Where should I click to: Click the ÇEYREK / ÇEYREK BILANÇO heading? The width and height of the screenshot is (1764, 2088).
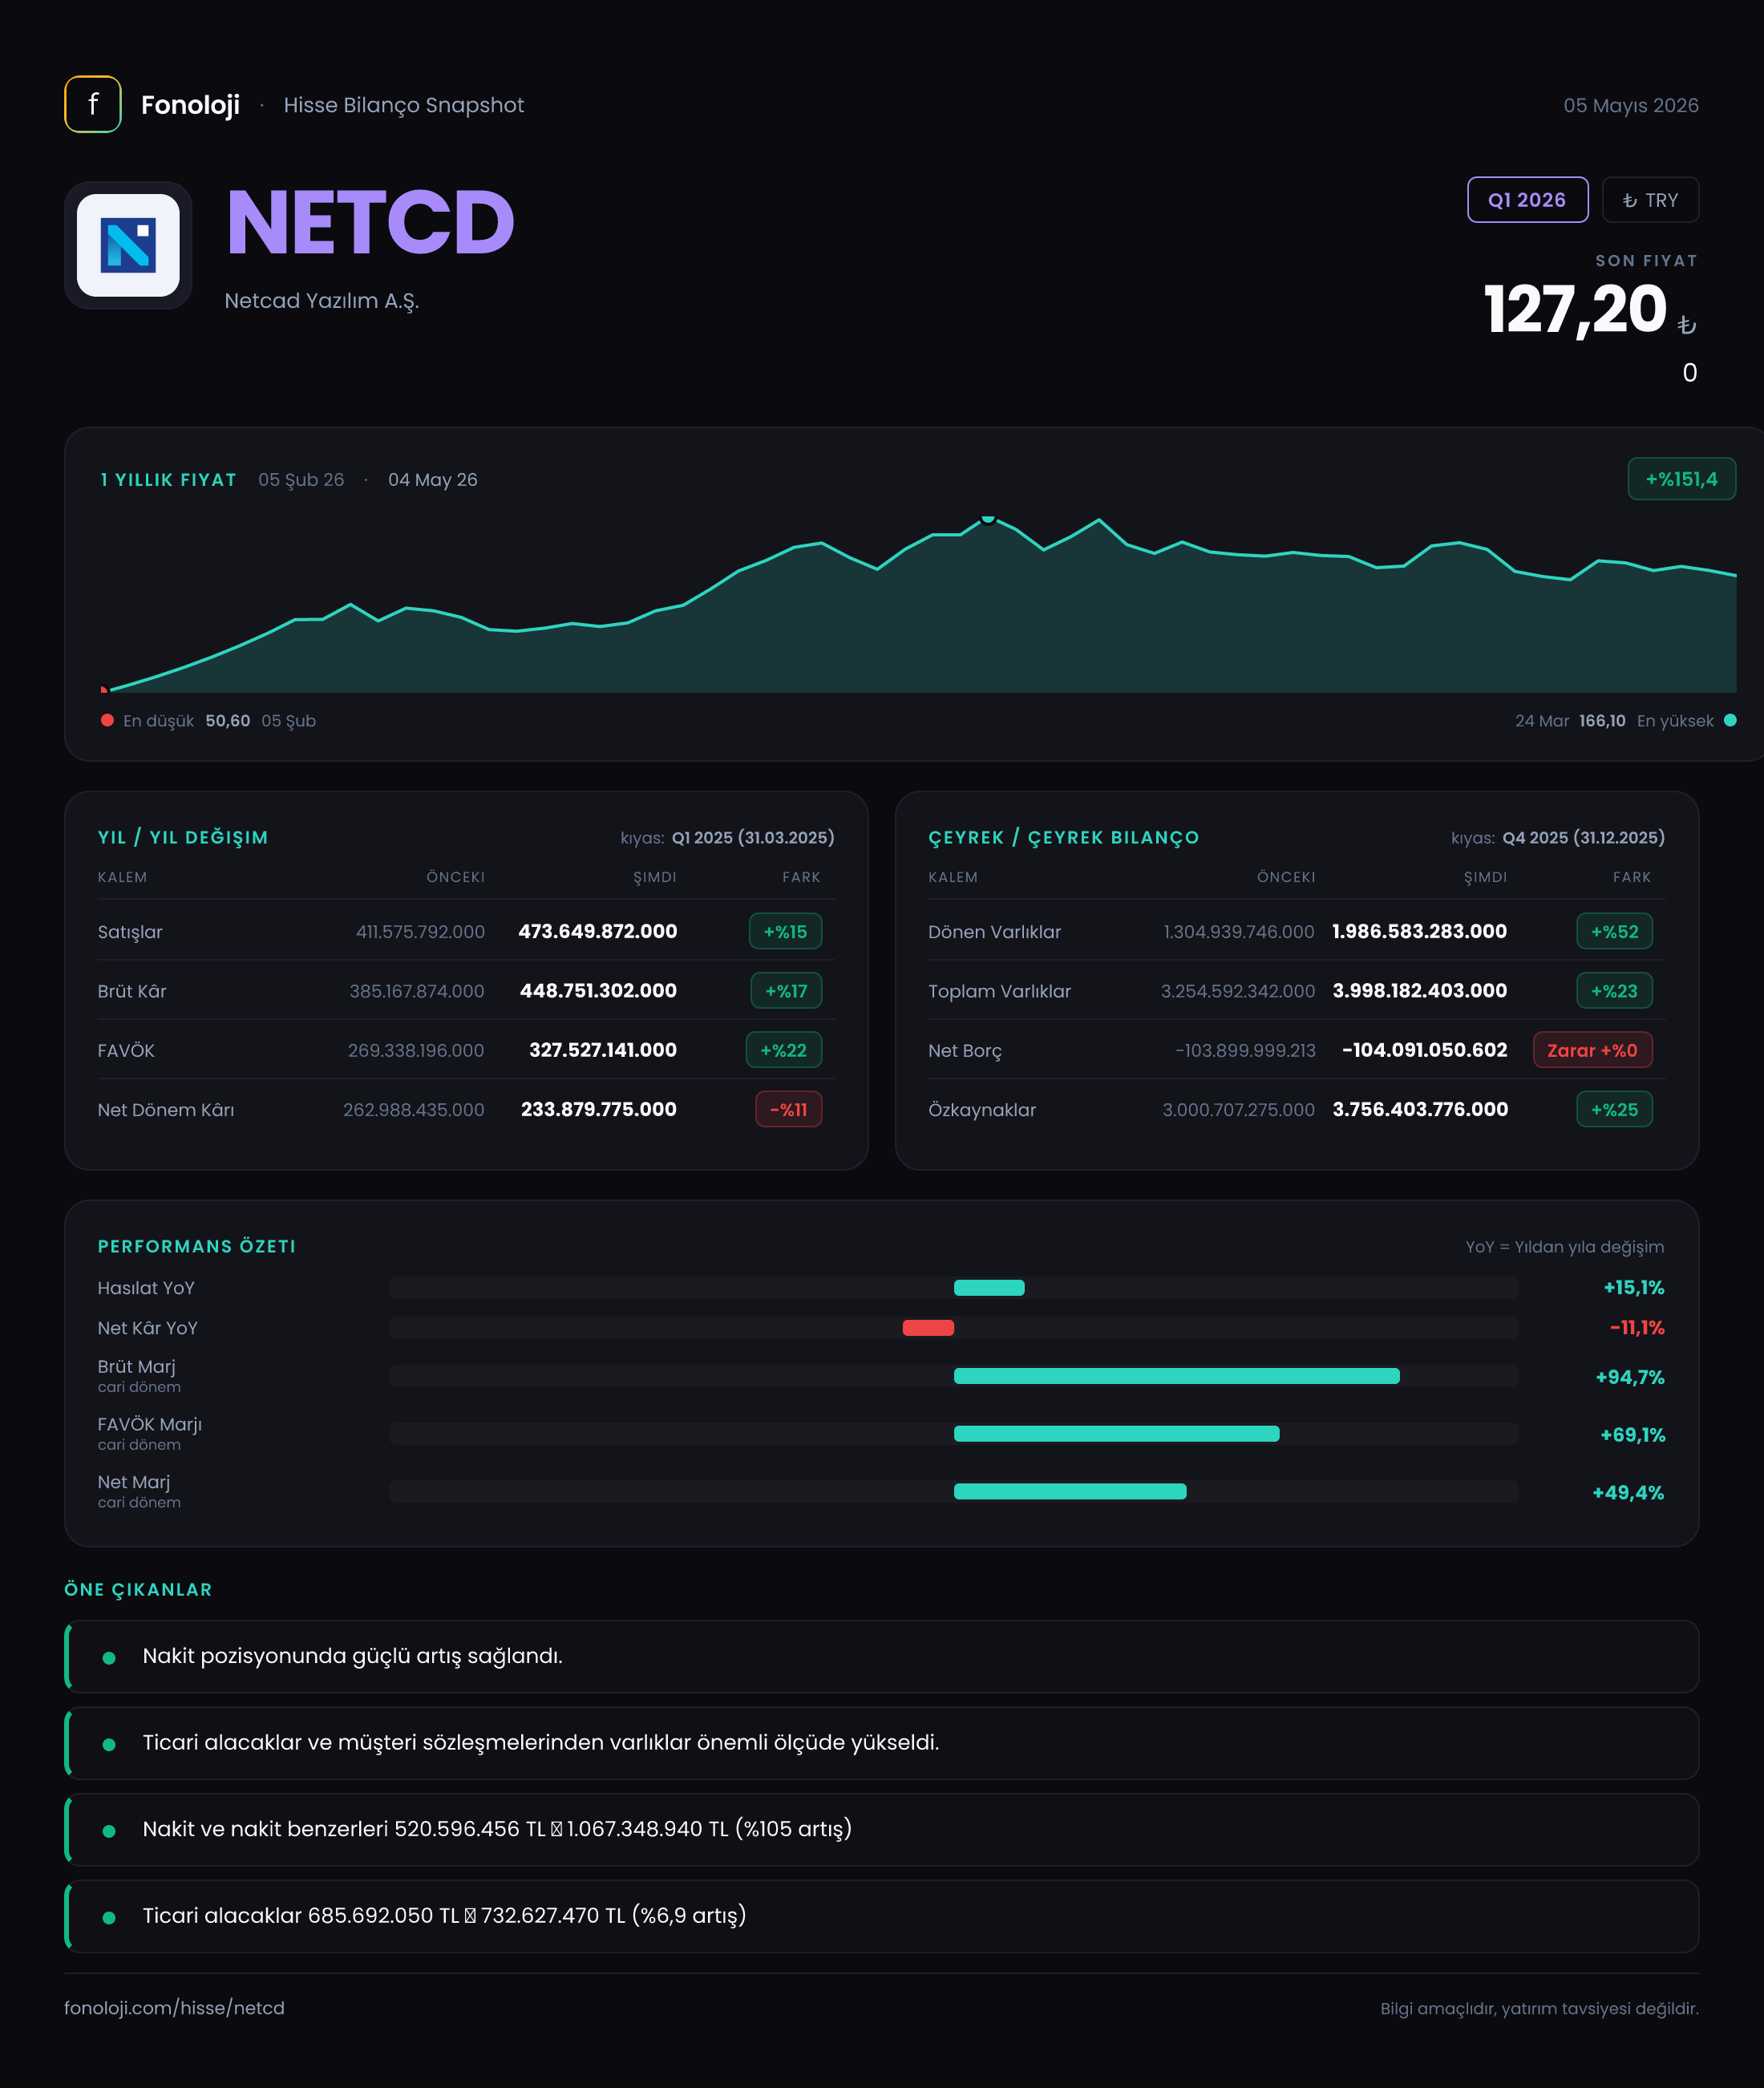click(1064, 838)
